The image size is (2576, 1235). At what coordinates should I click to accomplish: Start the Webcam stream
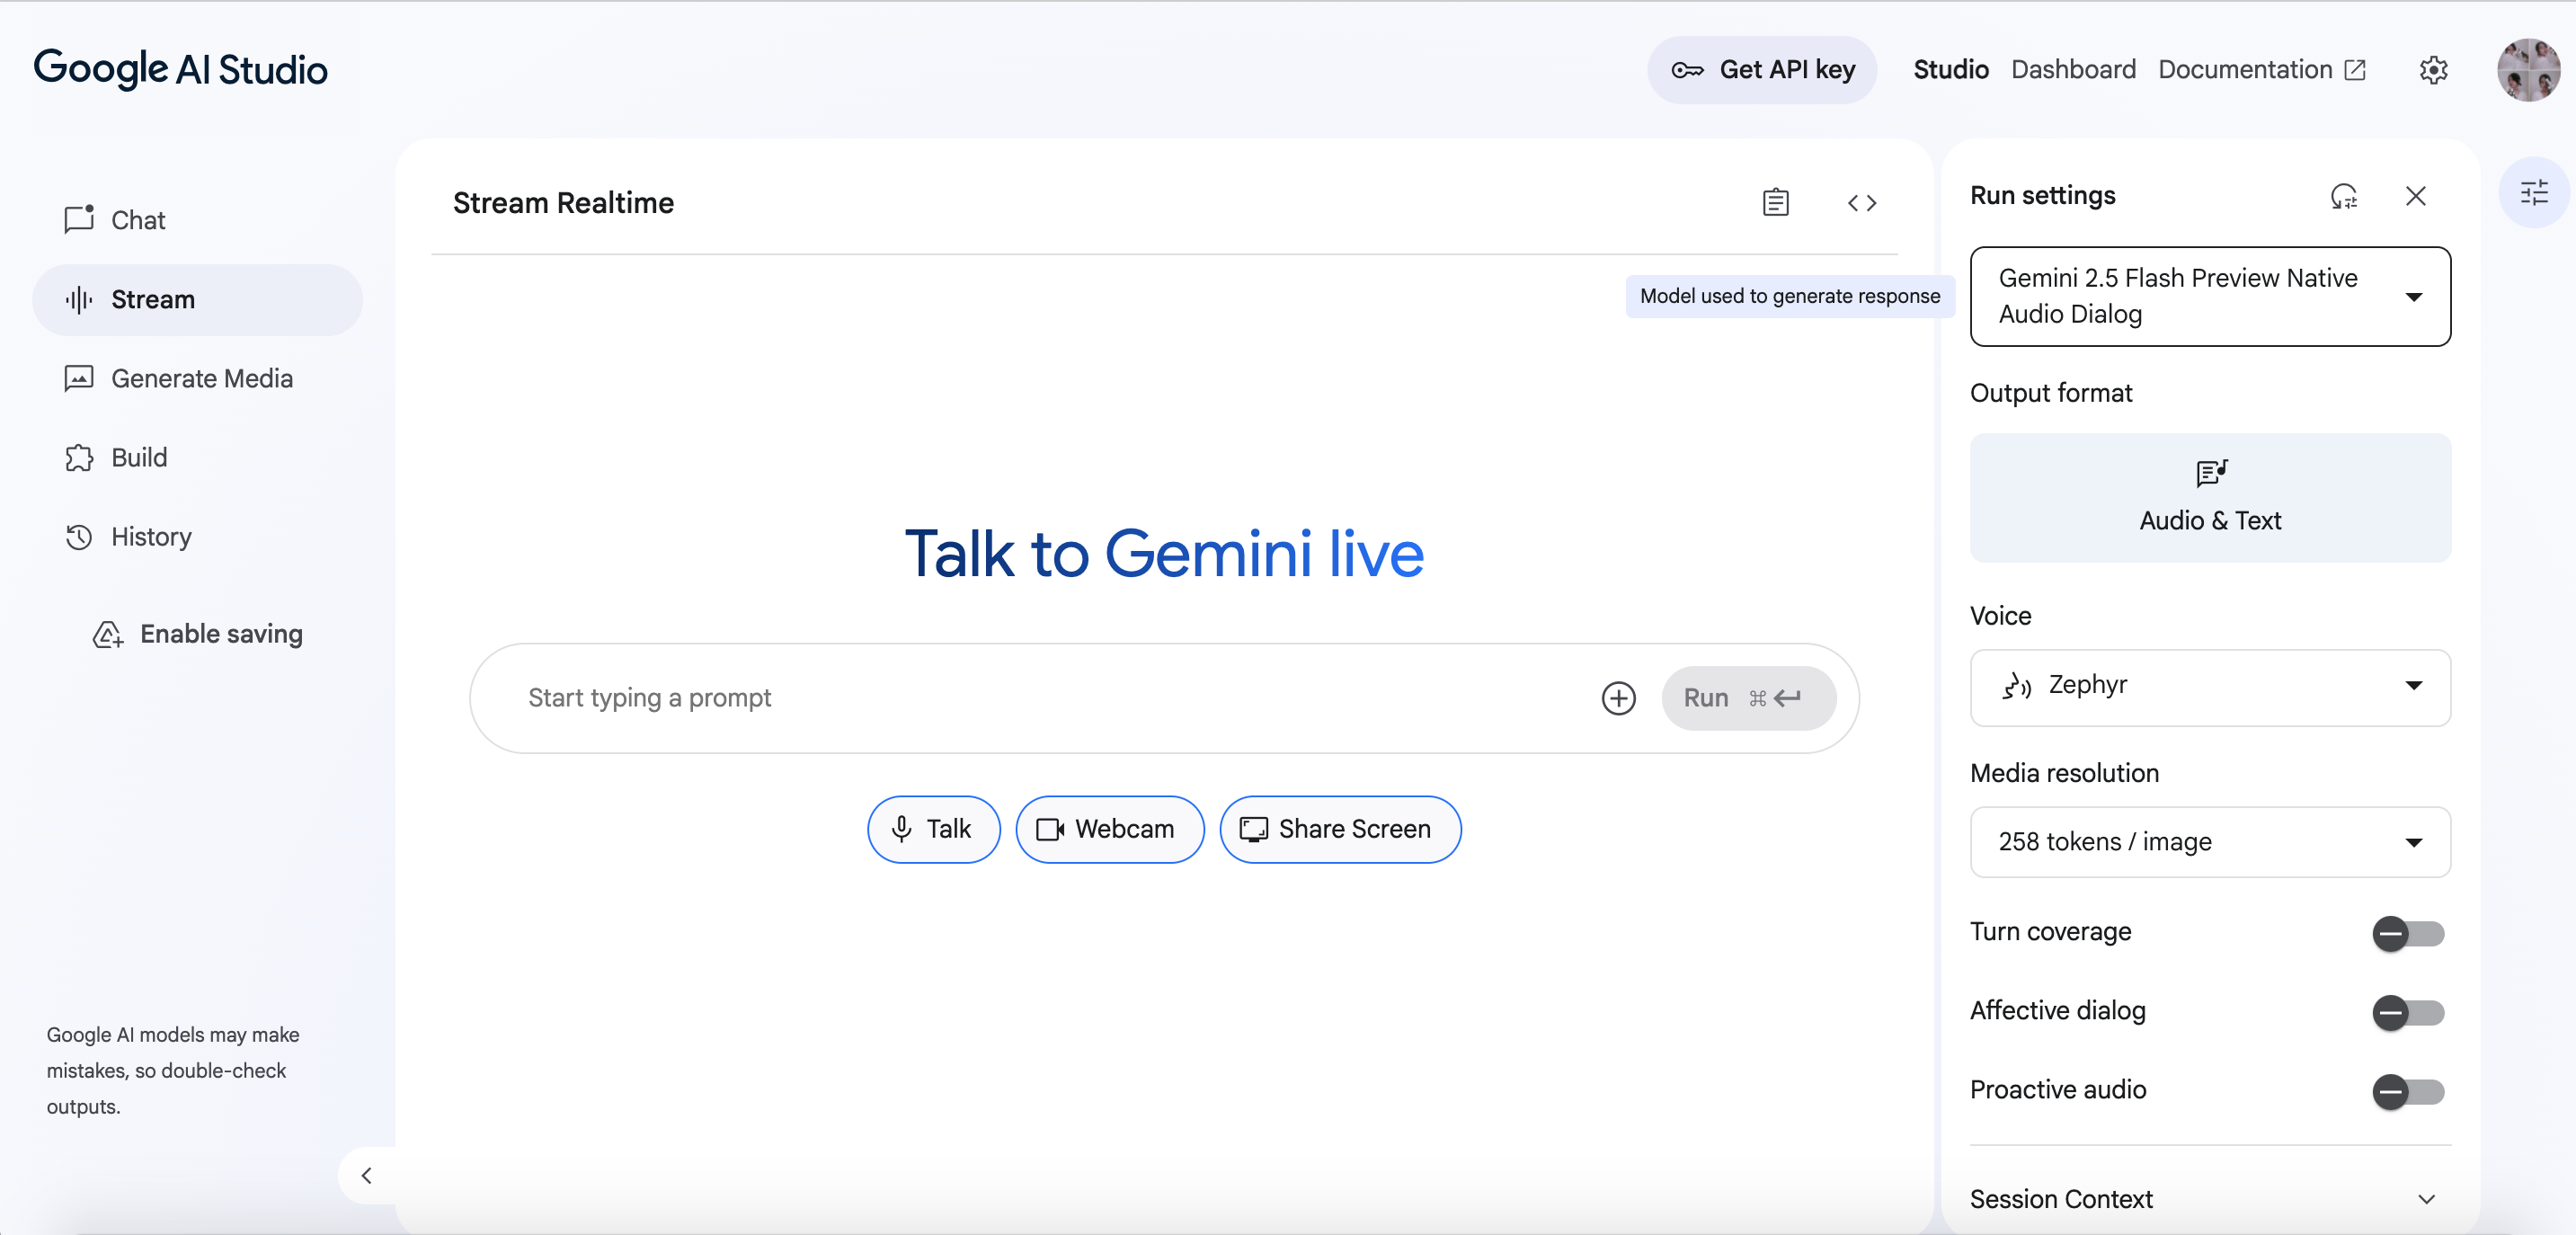coord(1109,829)
